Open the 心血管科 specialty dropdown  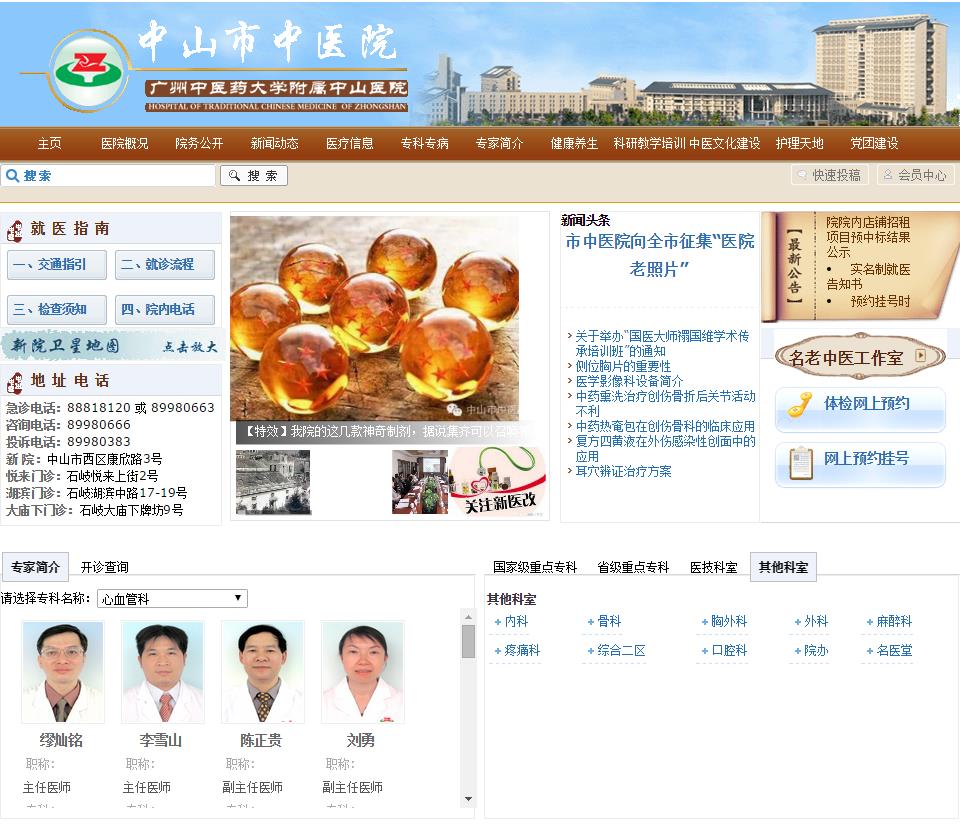pos(172,598)
